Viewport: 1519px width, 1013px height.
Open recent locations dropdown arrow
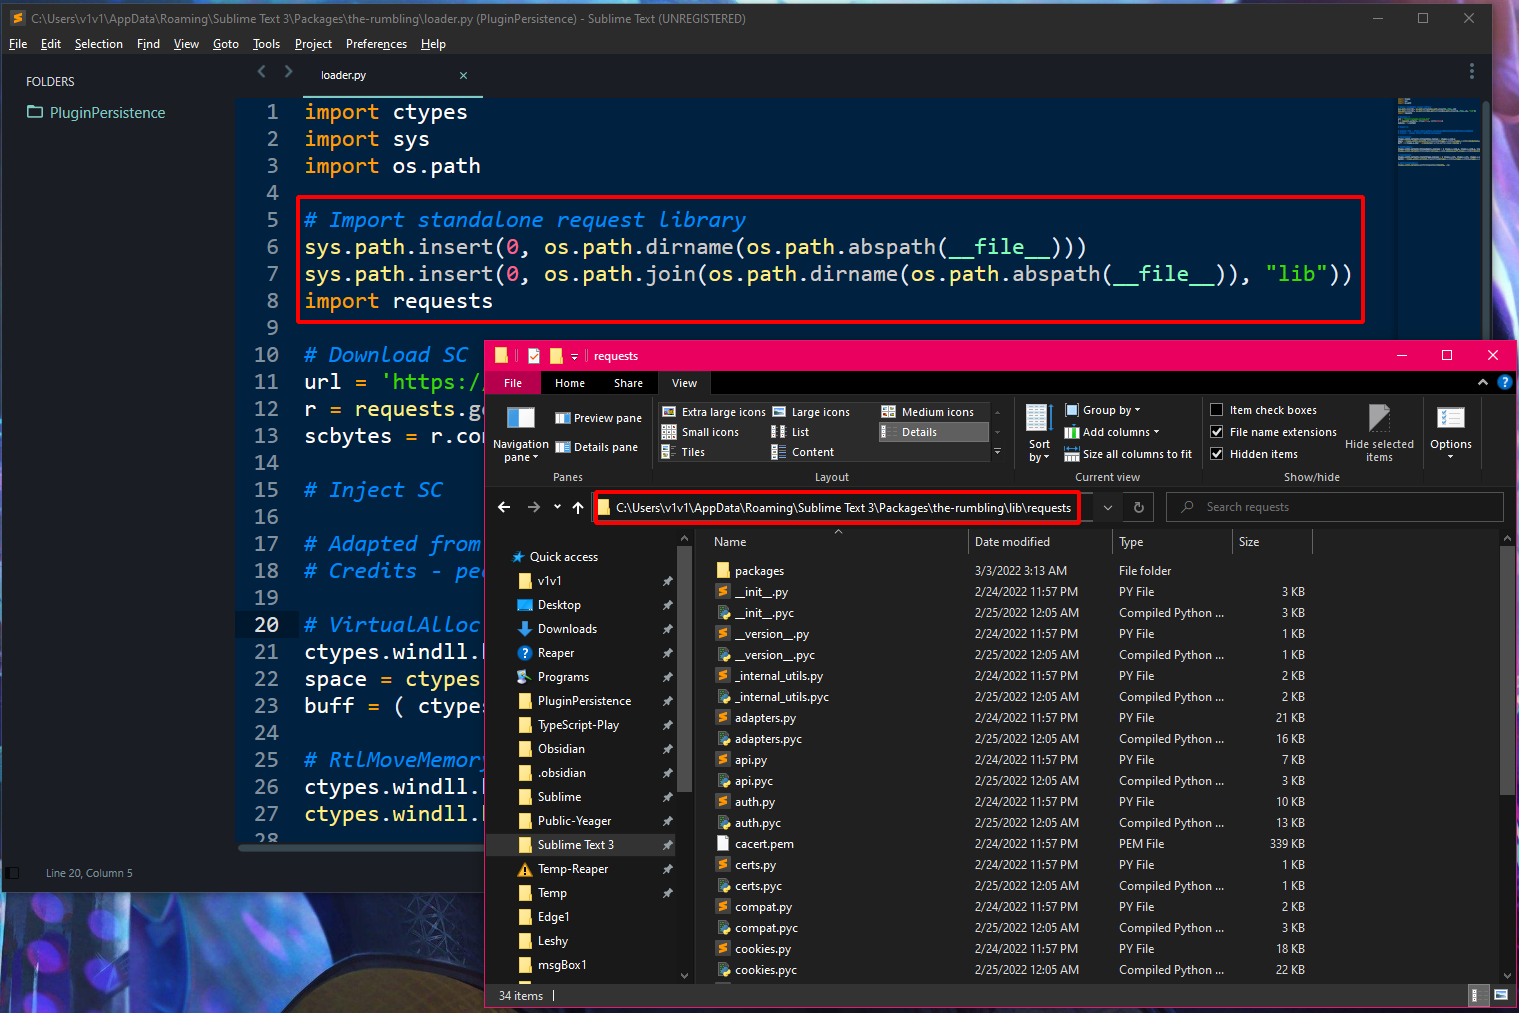pos(557,507)
